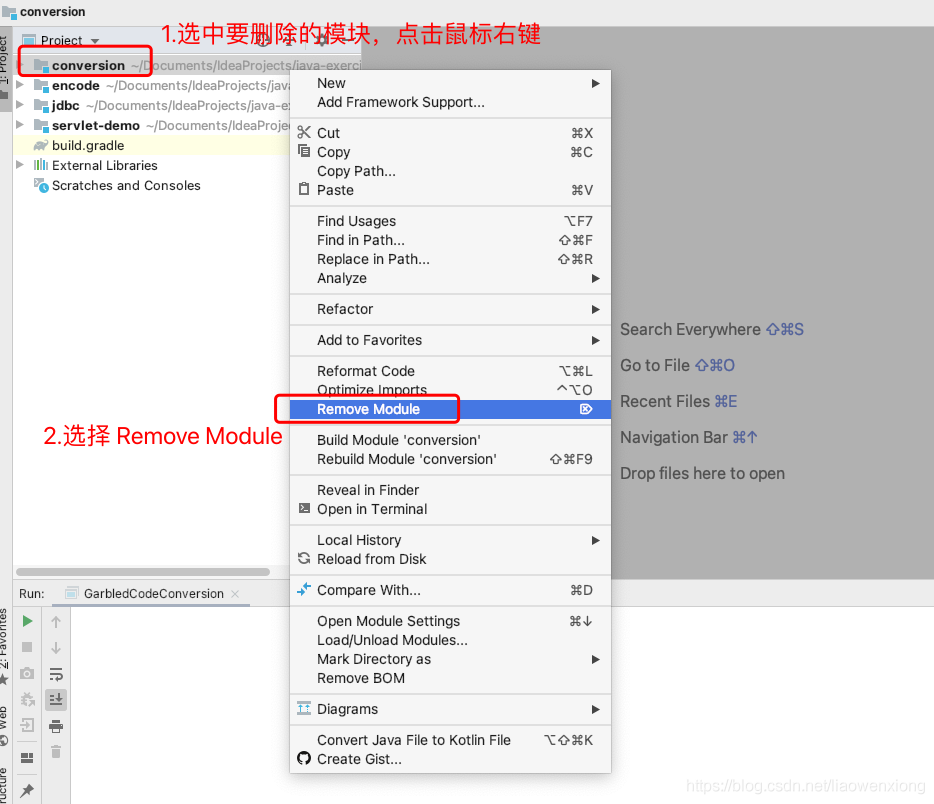Click the jdbc module folder icon
Image resolution: width=934 pixels, height=804 pixels.
(x=41, y=105)
